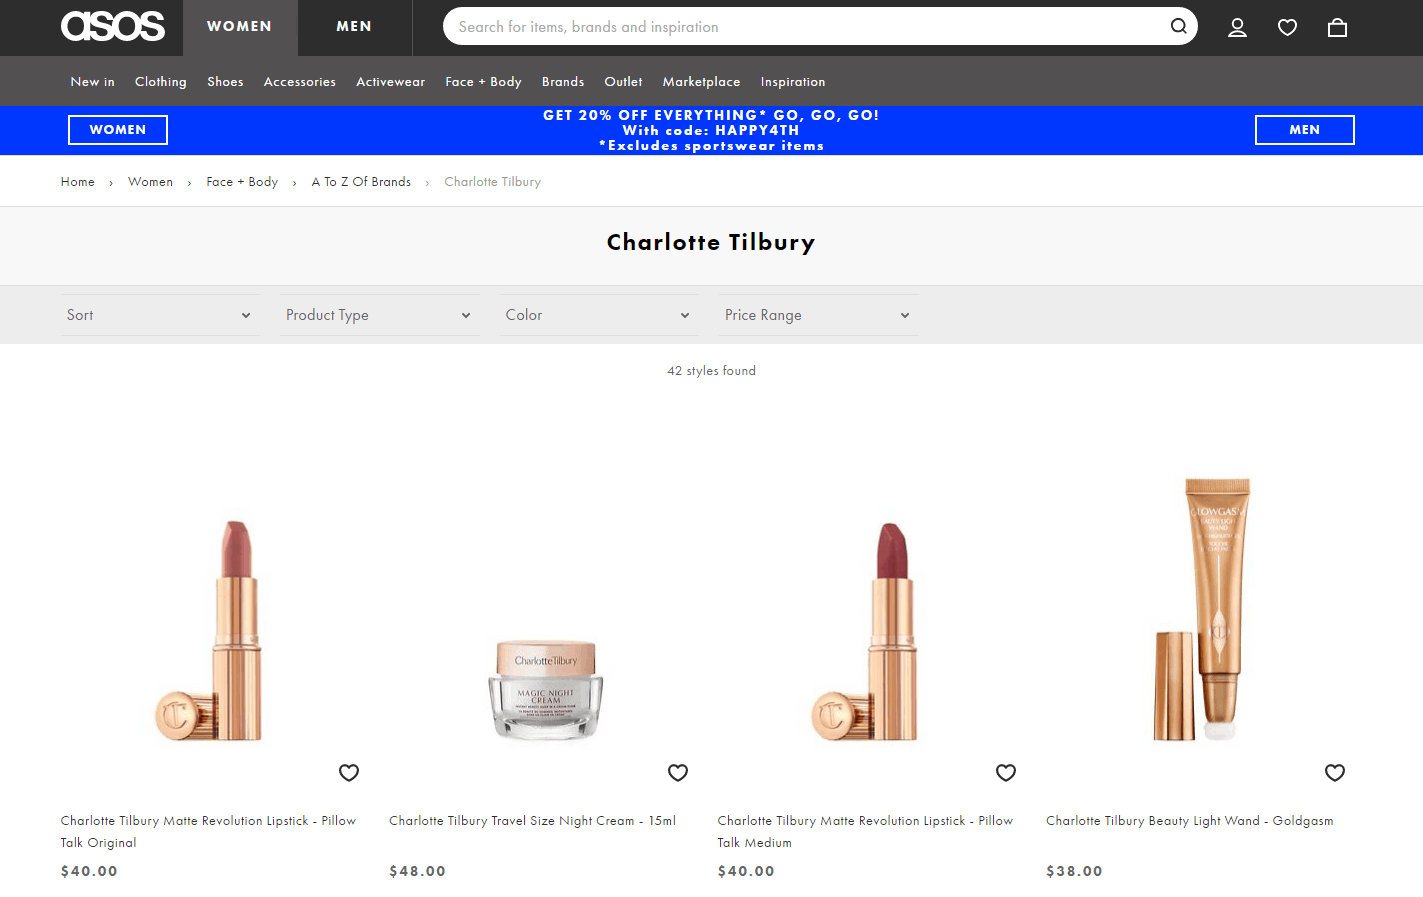Open the Sort dropdown
The image size is (1423, 897).
click(160, 315)
